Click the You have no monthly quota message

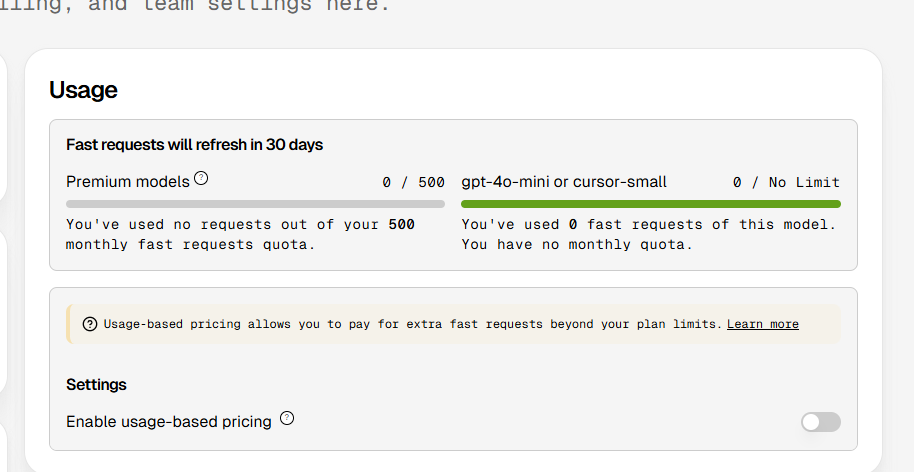click(577, 244)
